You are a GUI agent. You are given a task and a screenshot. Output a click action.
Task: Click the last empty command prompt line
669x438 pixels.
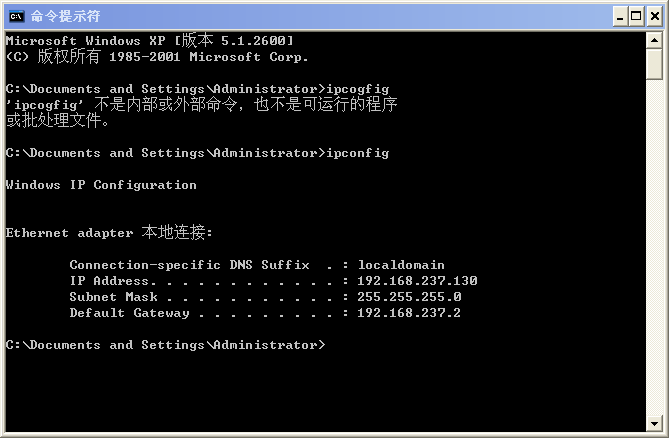tap(165, 345)
